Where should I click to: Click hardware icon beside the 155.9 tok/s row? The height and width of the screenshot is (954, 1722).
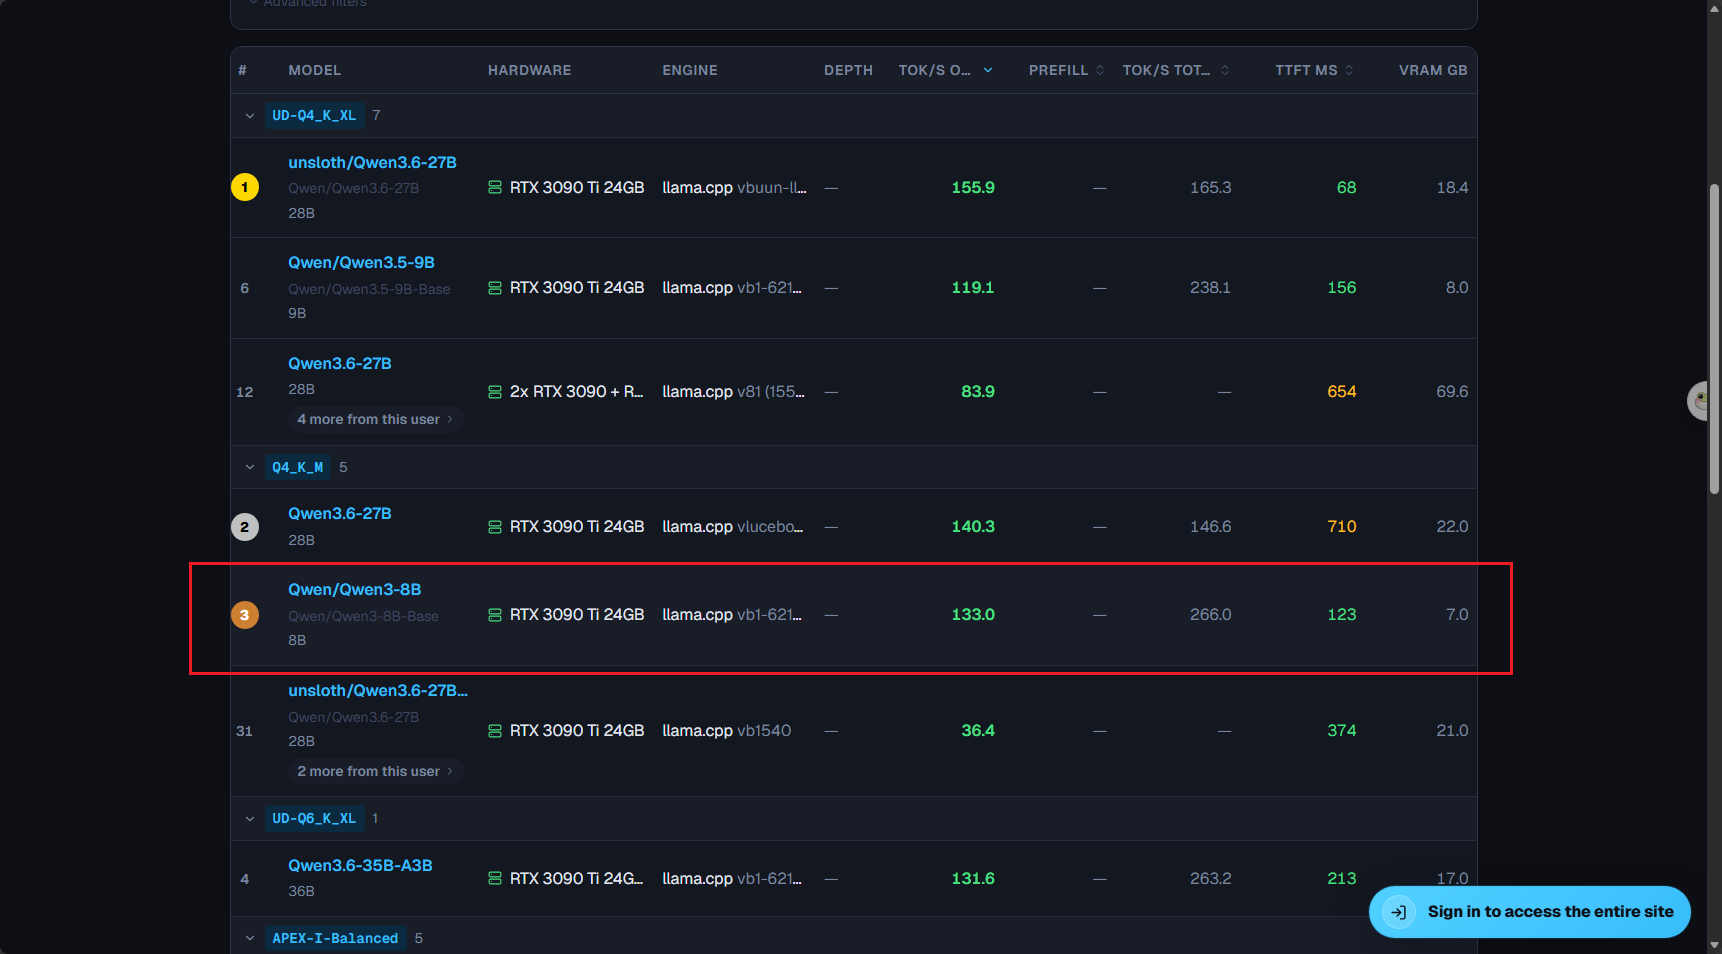point(495,188)
